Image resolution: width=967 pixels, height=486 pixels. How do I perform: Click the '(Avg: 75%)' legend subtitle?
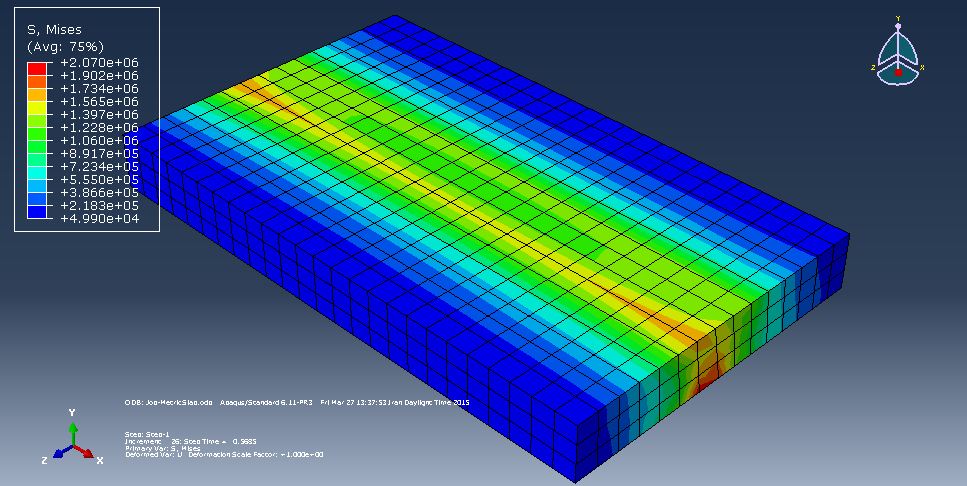[65, 47]
